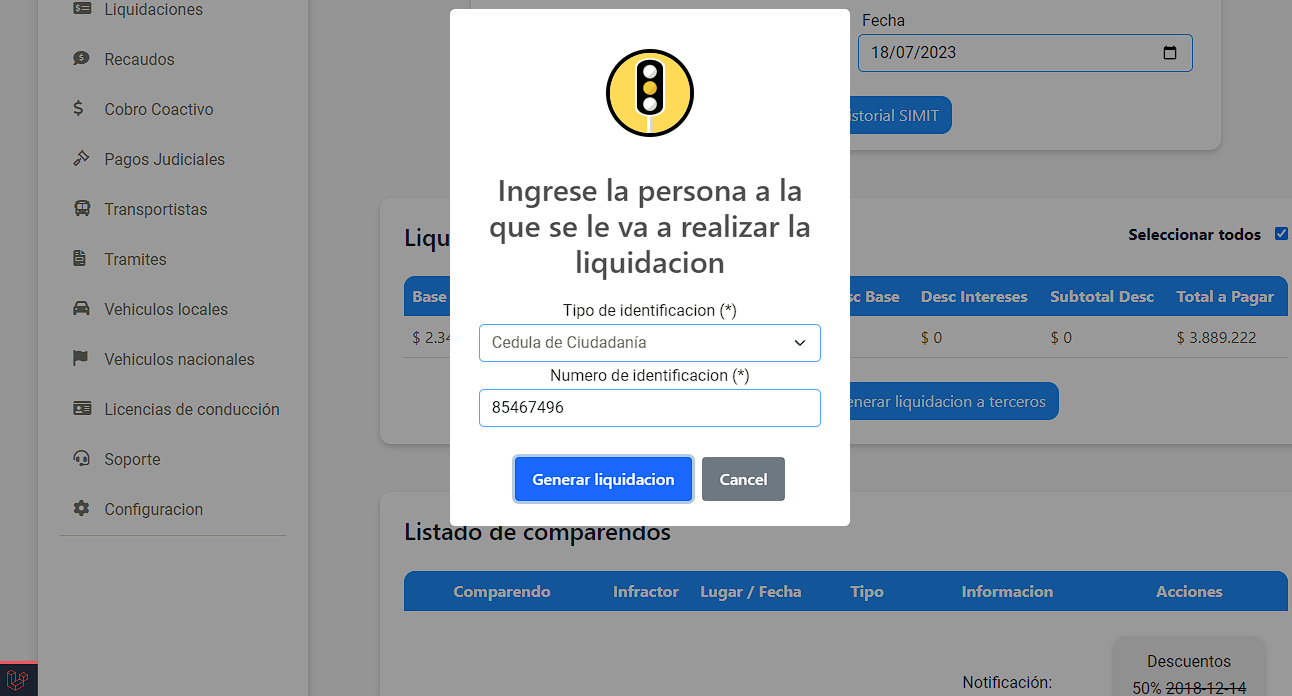1292x696 pixels.
Task: Click the Total a Pagar column header
Action: click(x=1225, y=297)
